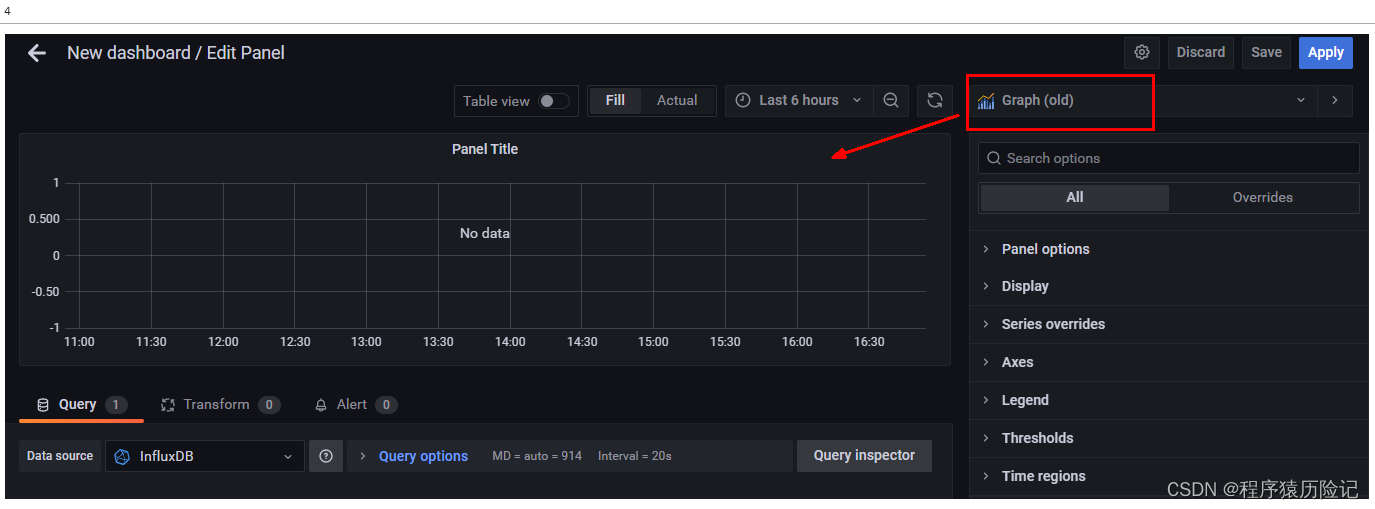The width and height of the screenshot is (1375, 509).
Task: Select the Overrides tab
Action: (x=1262, y=198)
